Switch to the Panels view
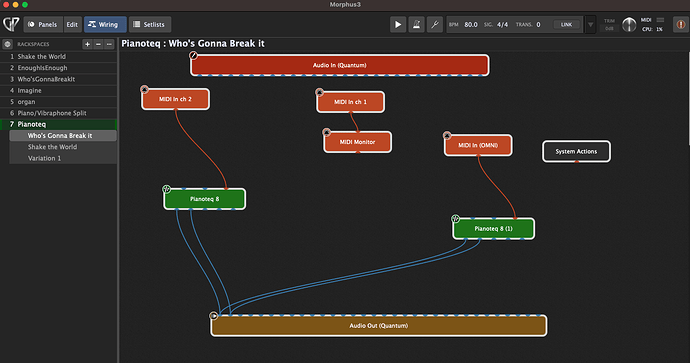The image size is (690, 363). coord(43,25)
